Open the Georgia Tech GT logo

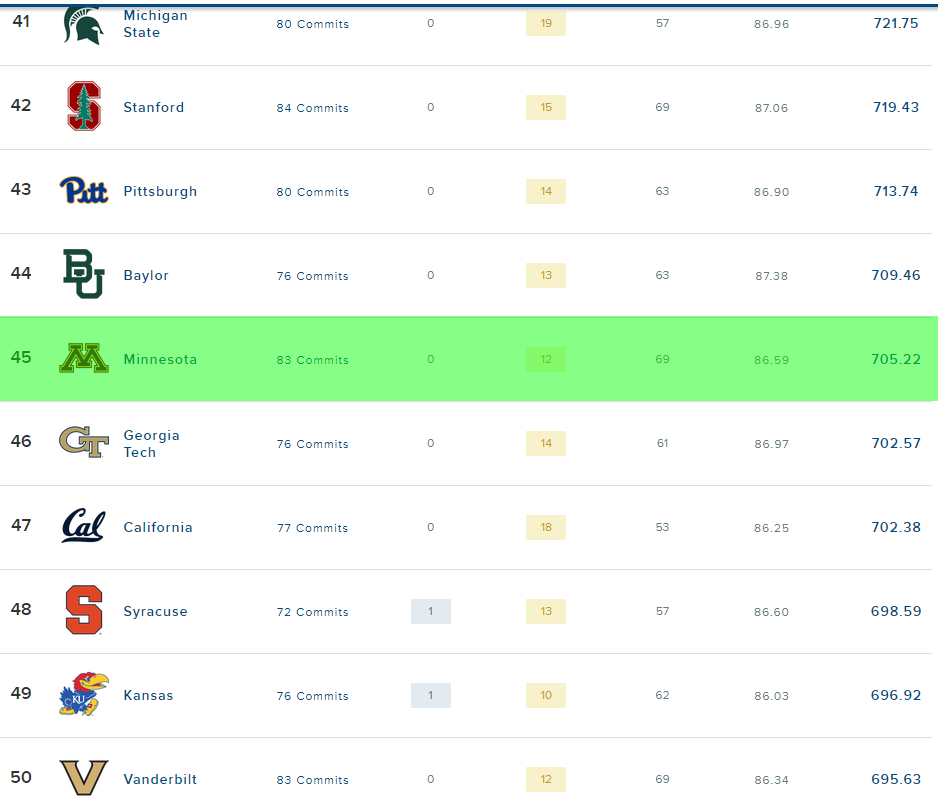pos(84,442)
